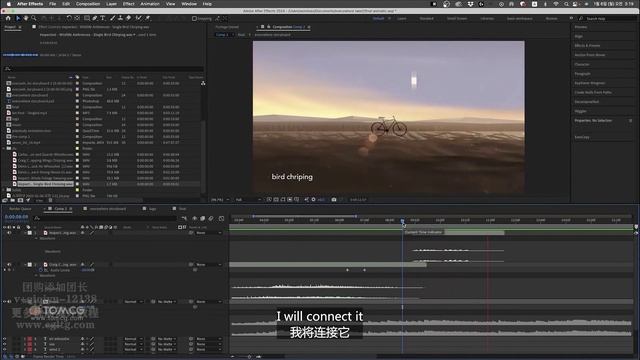
Task: Open track matte dropdown of 'art minimalist' layer
Action: [x=166, y=339]
